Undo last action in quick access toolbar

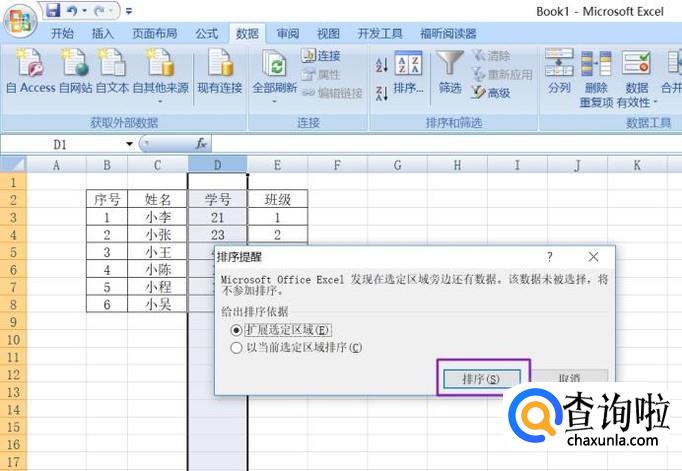pos(72,10)
